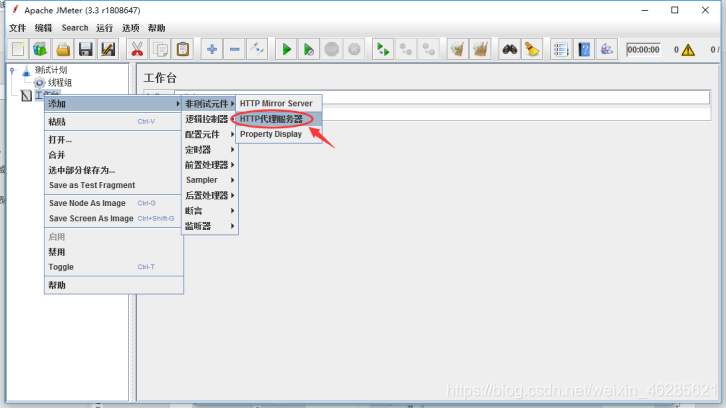Open the Templates icon in toolbar

(40, 49)
